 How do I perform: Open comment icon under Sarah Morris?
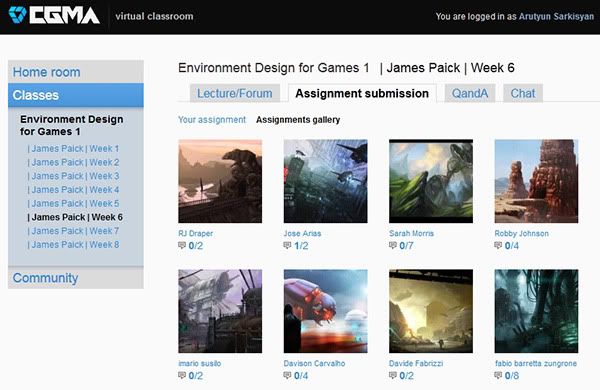pyautogui.click(x=393, y=245)
